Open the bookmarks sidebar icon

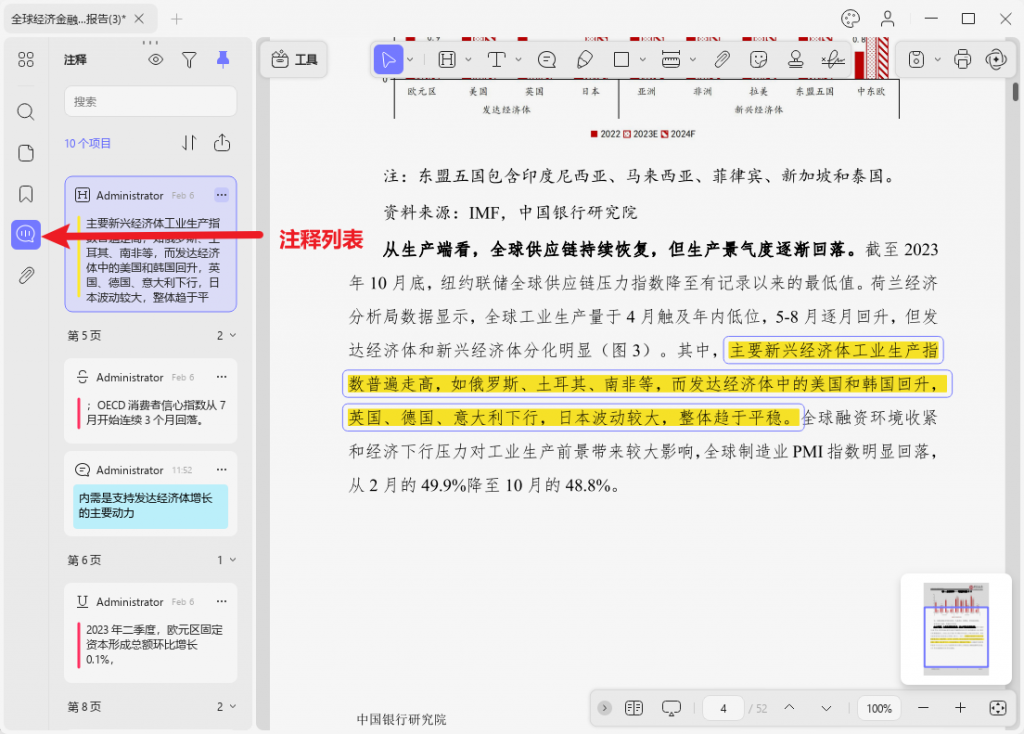[26, 194]
